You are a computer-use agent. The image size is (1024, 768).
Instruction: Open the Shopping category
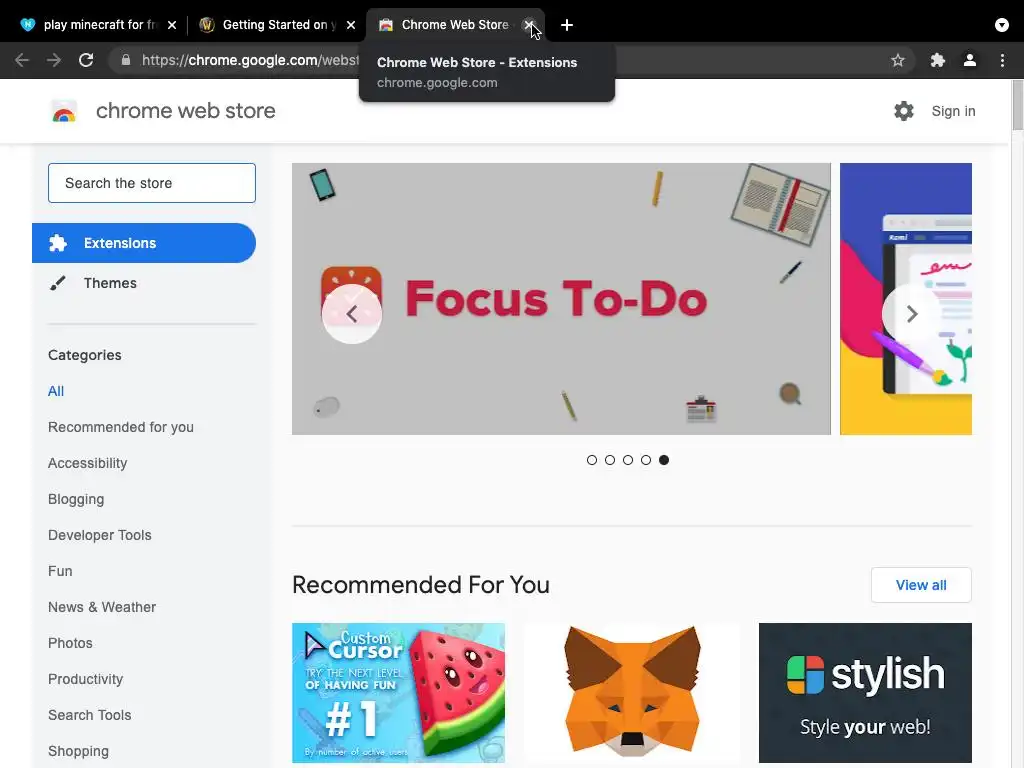78,751
